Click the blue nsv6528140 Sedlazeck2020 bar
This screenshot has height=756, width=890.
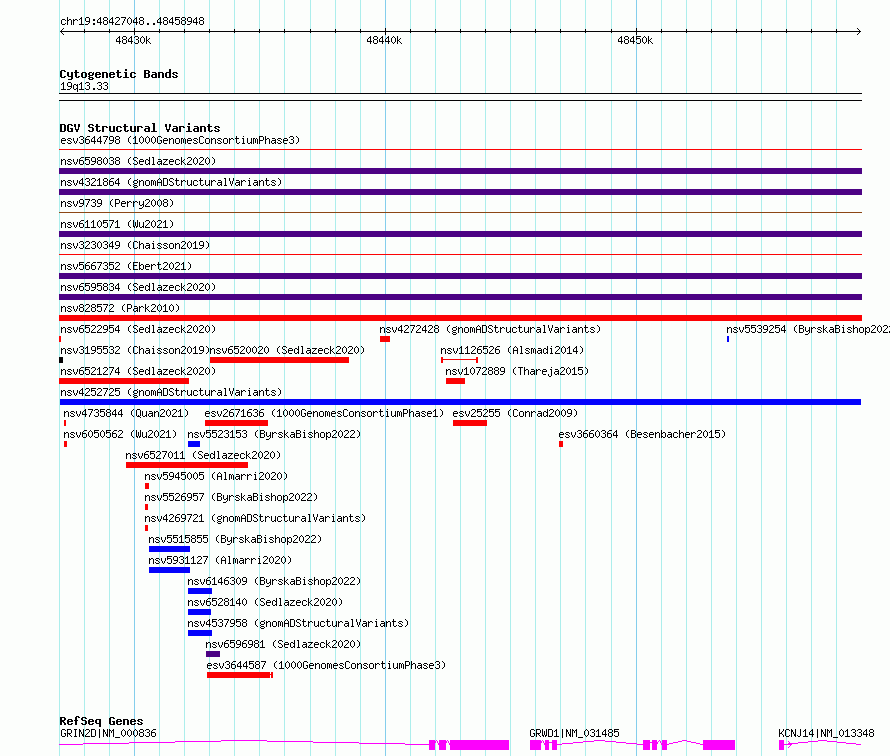pos(199,612)
